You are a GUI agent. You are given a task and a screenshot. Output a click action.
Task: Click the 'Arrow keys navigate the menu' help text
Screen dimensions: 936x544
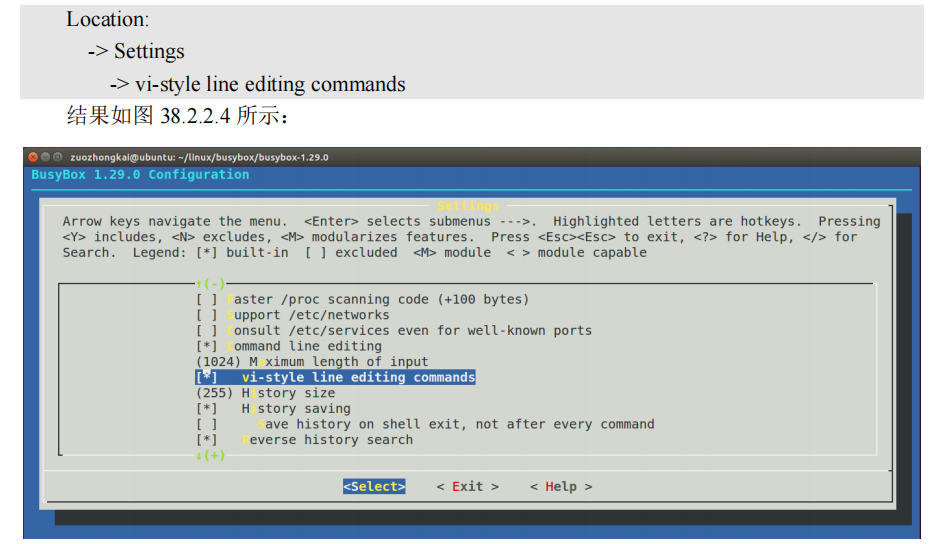click(175, 222)
